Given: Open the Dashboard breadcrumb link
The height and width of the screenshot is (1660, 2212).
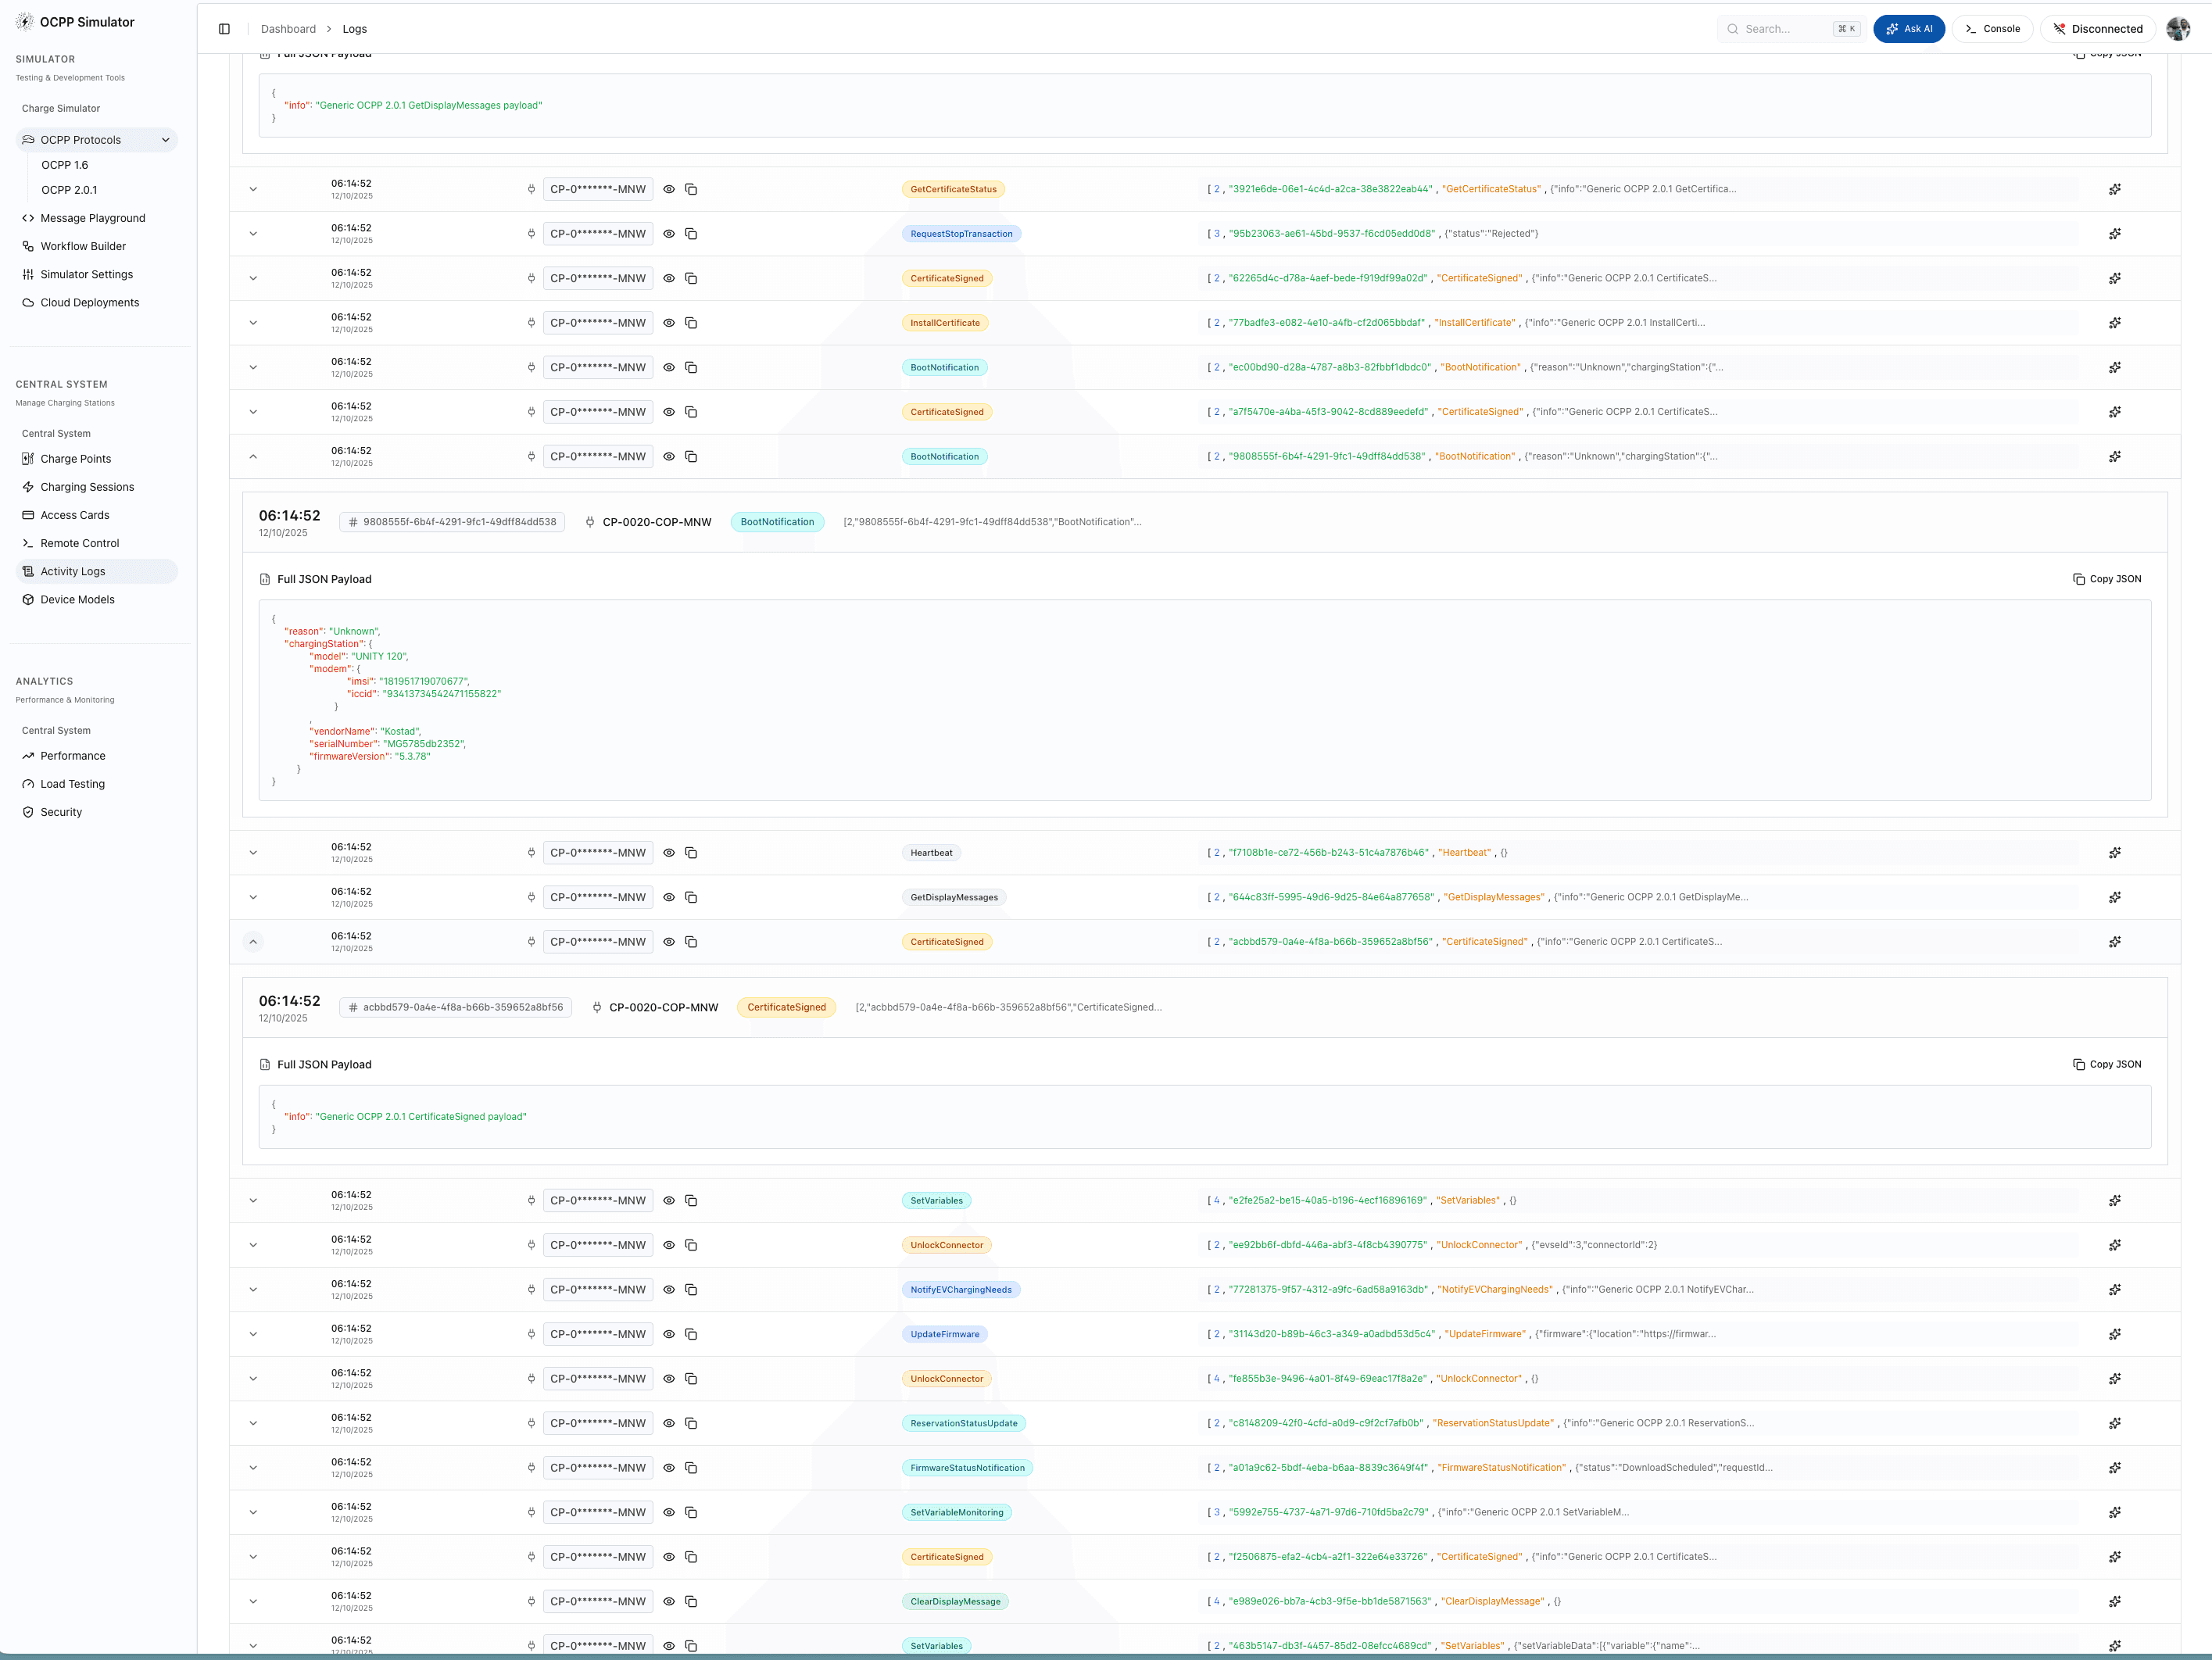Looking at the screenshot, I should click(288, 28).
